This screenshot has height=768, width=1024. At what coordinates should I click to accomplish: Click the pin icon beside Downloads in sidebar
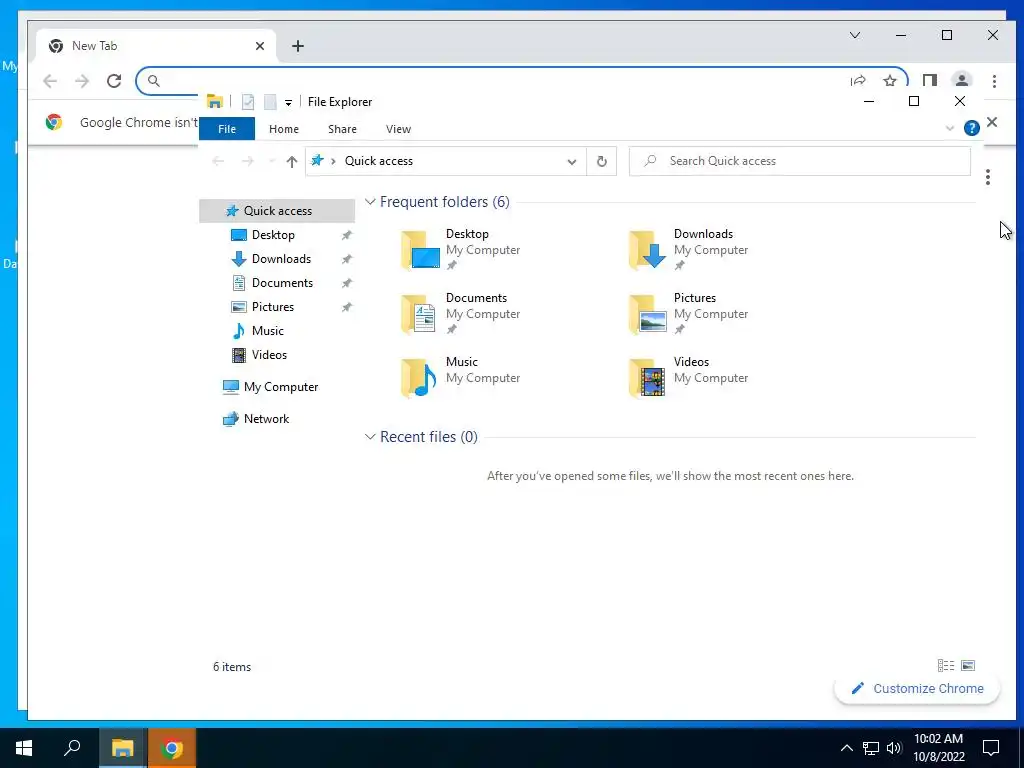tap(347, 259)
